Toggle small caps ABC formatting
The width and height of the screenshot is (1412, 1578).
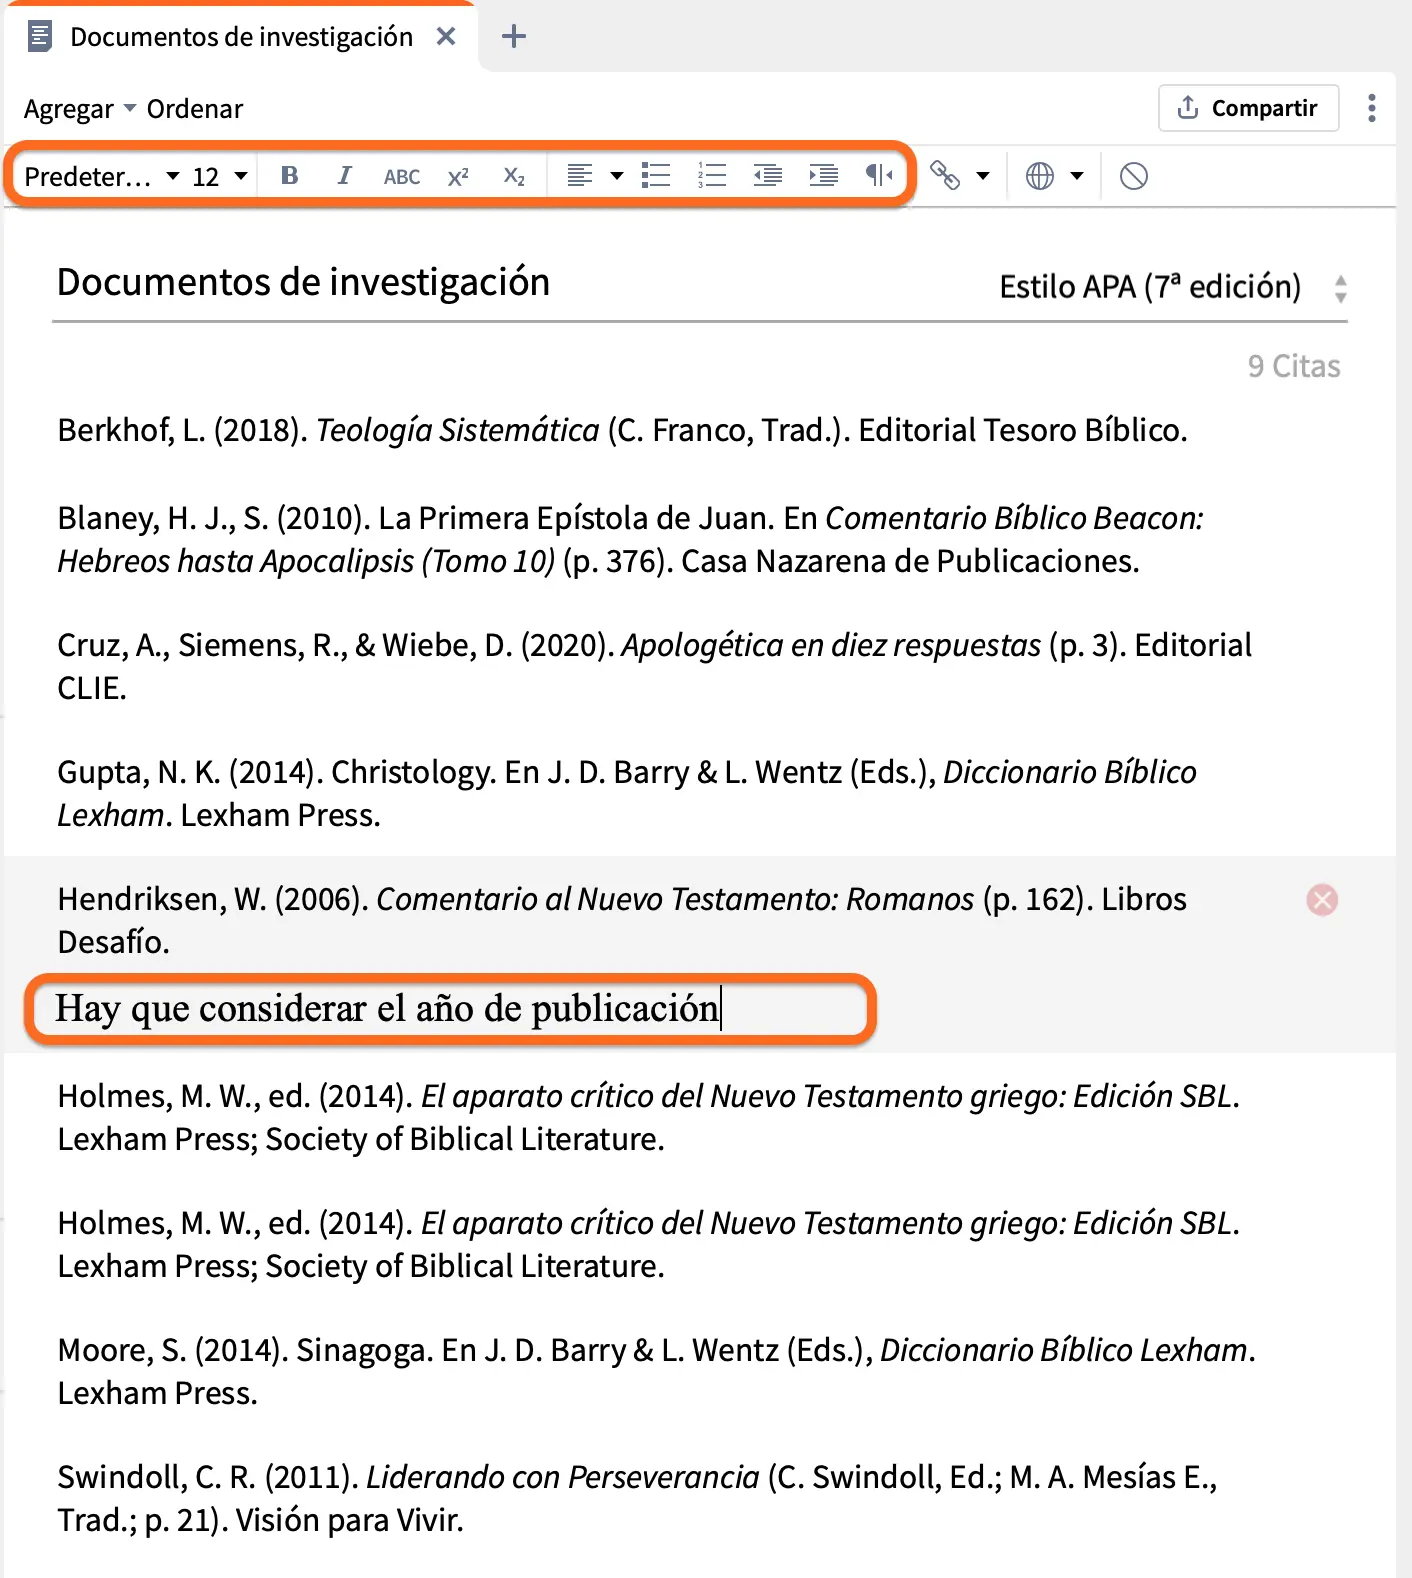coord(401,177)
